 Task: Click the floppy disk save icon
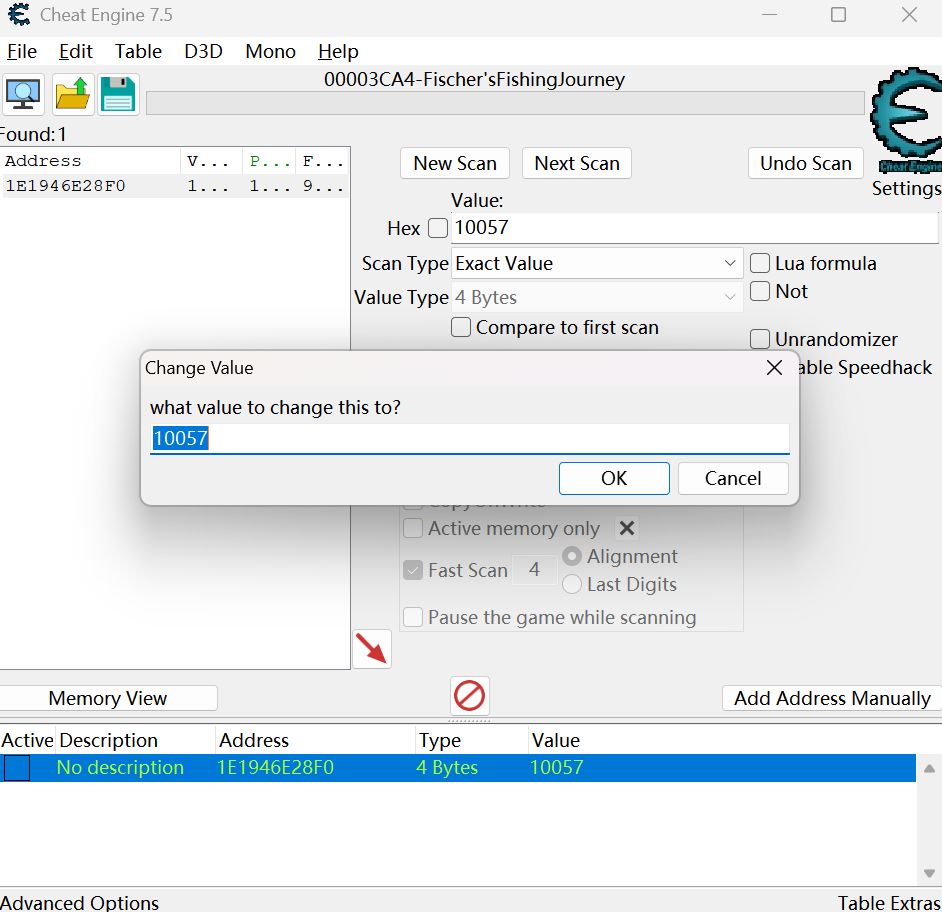click(118, 94)
